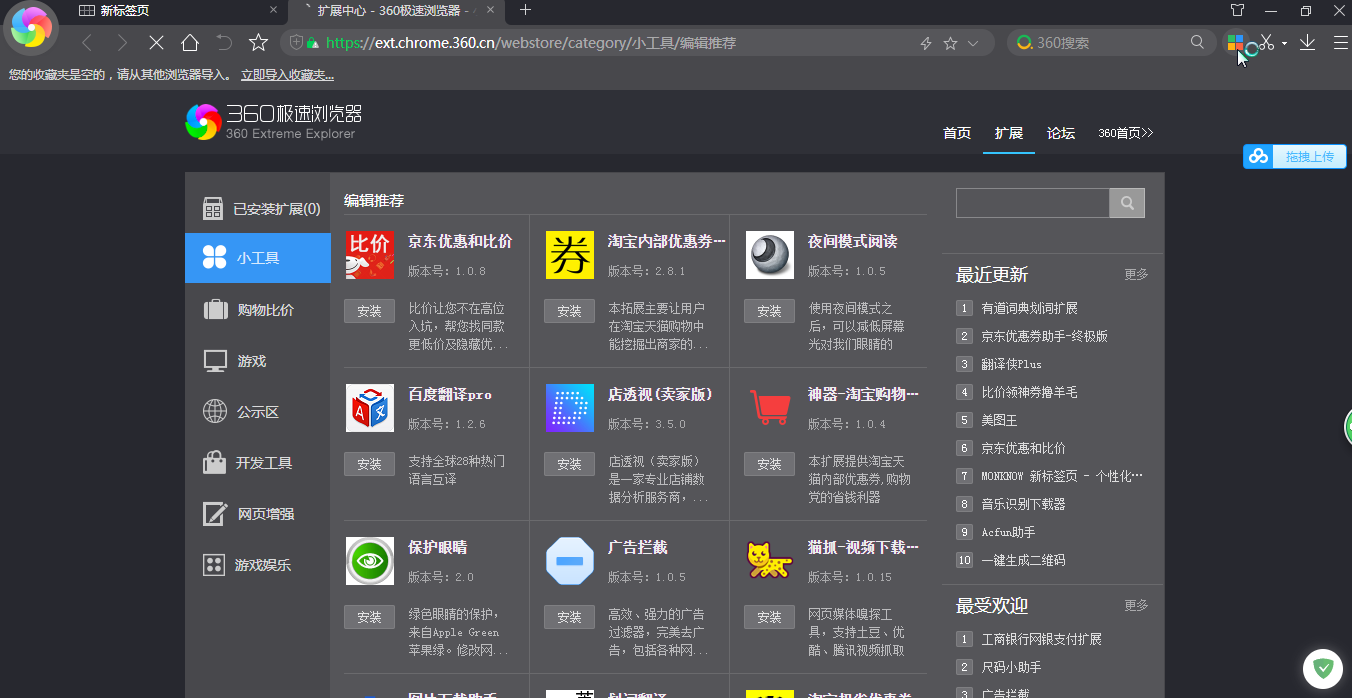
Task: Open 百度翻译pro extension title
Action: 450,394
